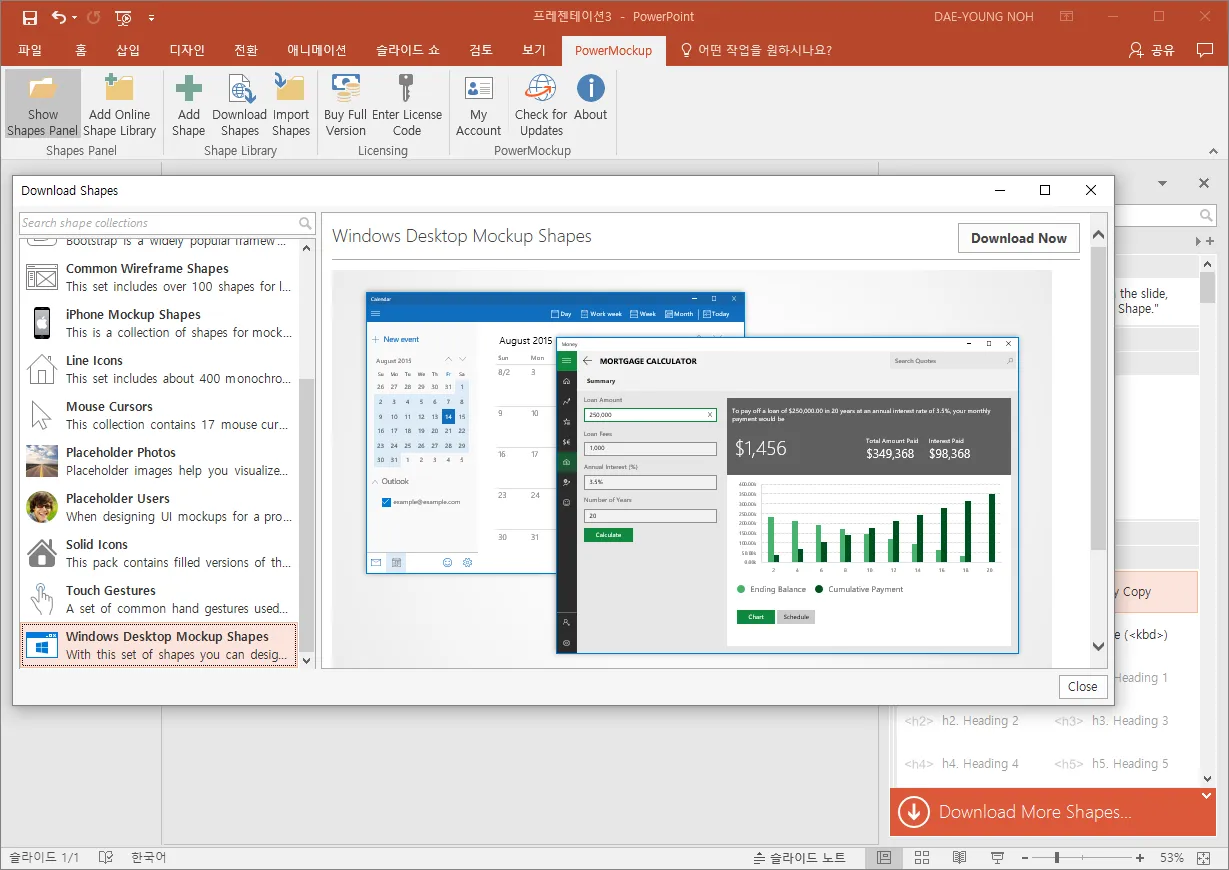Open My Account in ribbon
The height and width of the screenshot is (870, 1229).
478,89
